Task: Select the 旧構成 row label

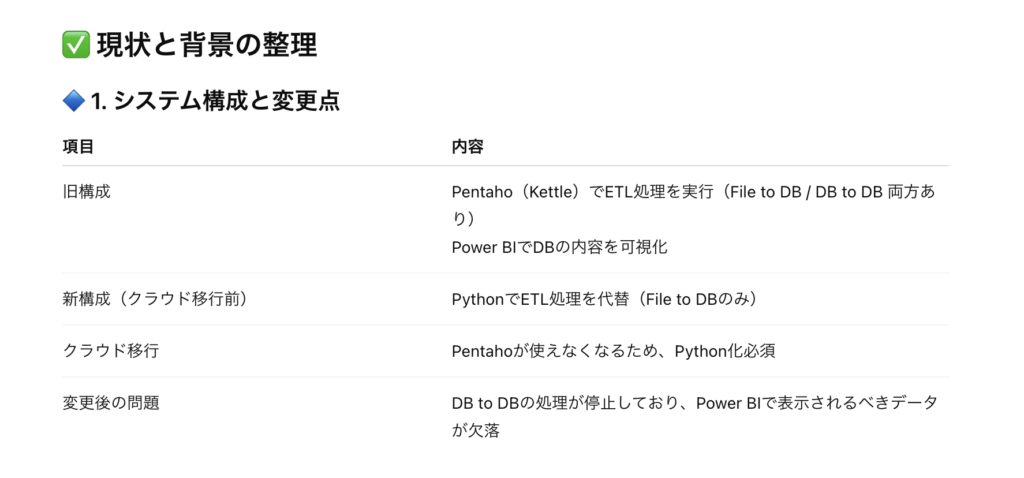Action: (86, 193)
